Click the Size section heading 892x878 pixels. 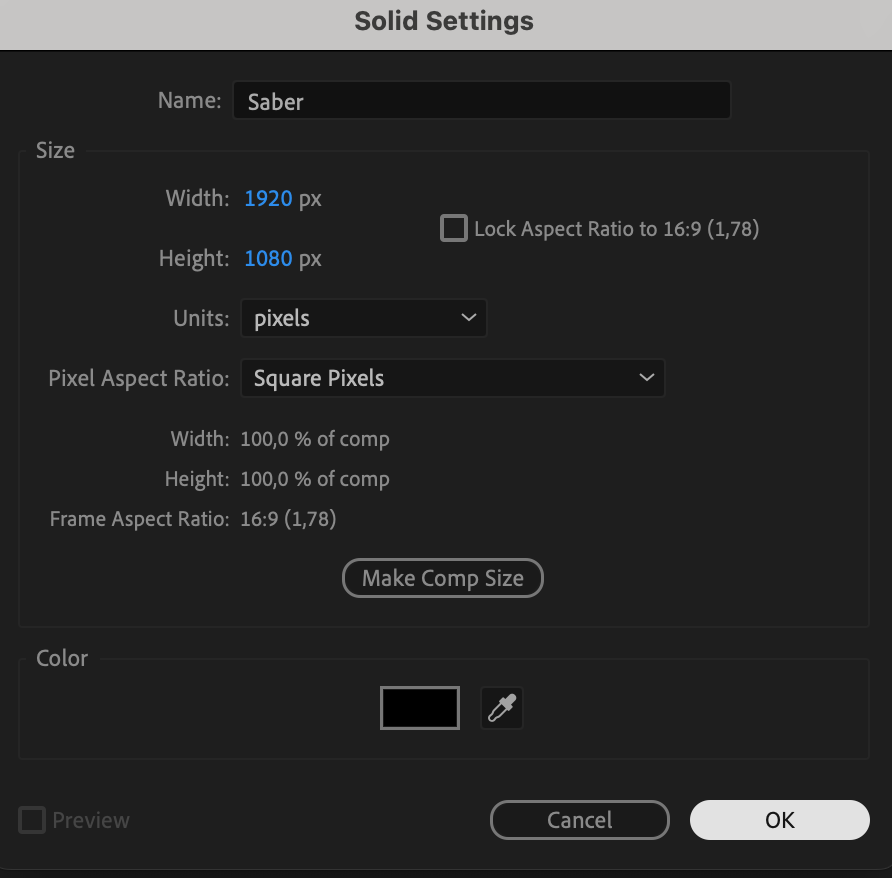(55, 151)
